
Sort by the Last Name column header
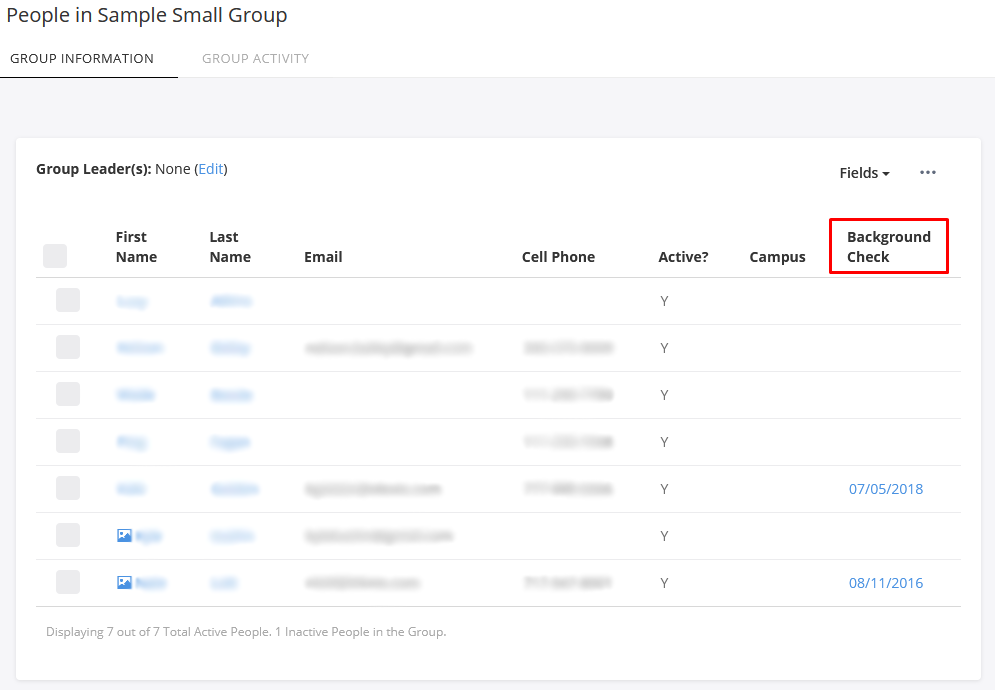(230, 247)
